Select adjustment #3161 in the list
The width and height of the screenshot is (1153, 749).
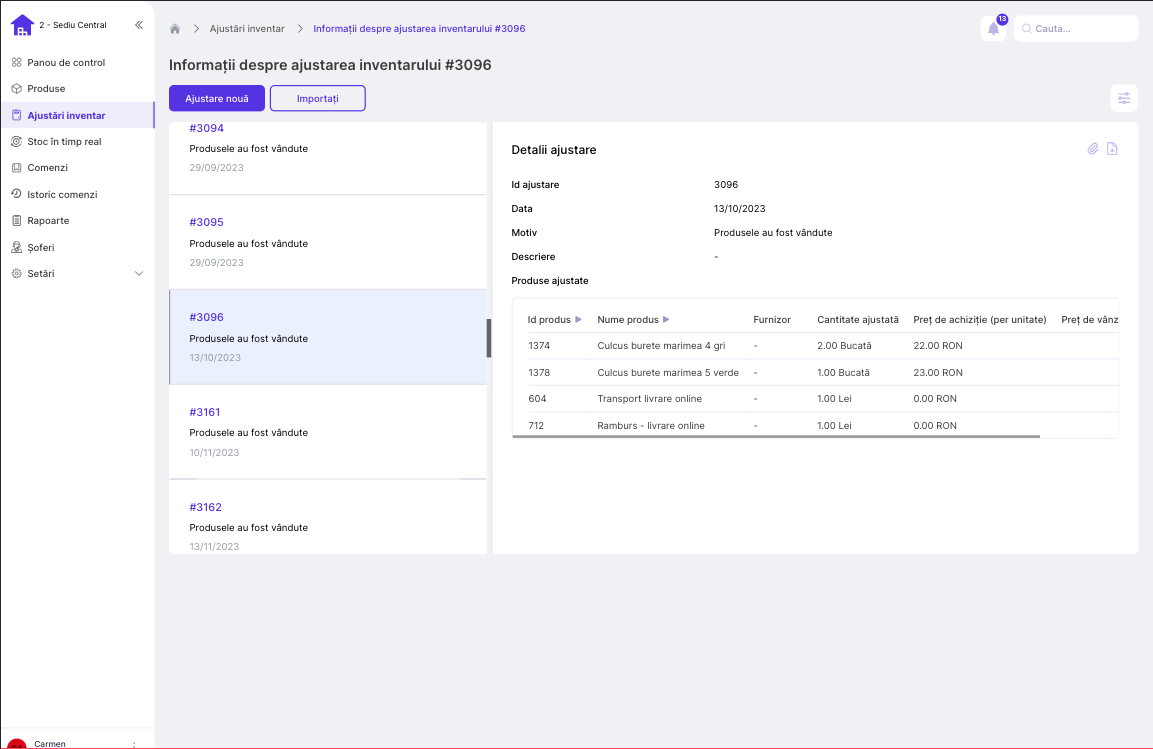click(206, 412)
